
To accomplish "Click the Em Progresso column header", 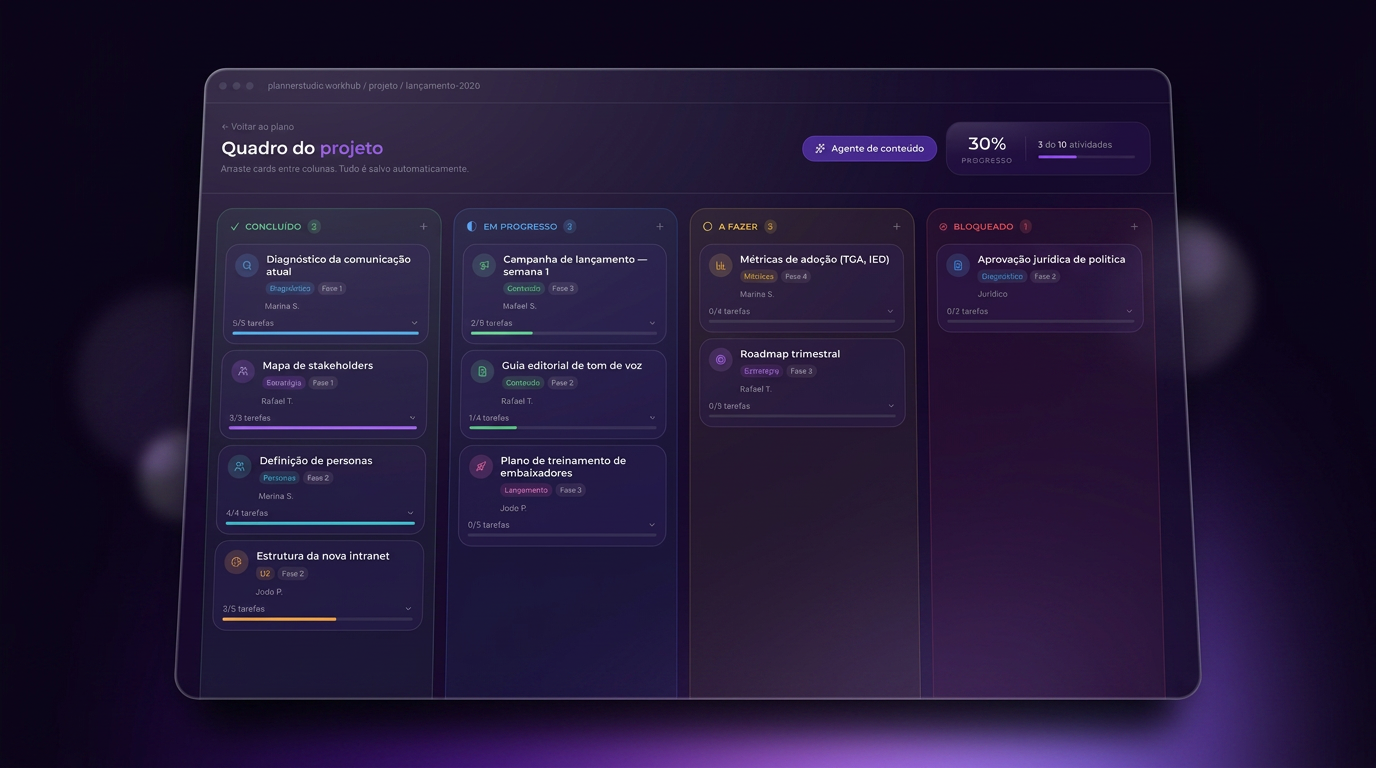I will click(x=520, y=227).
